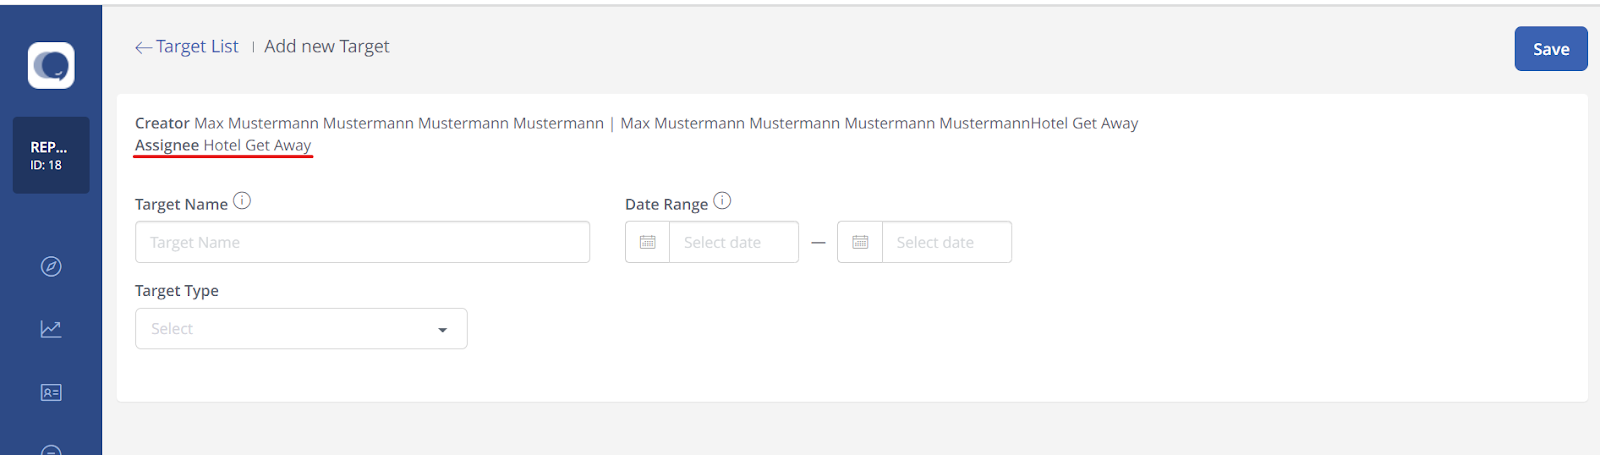Click the Add new Target breadcrumb

coord(327,46)
